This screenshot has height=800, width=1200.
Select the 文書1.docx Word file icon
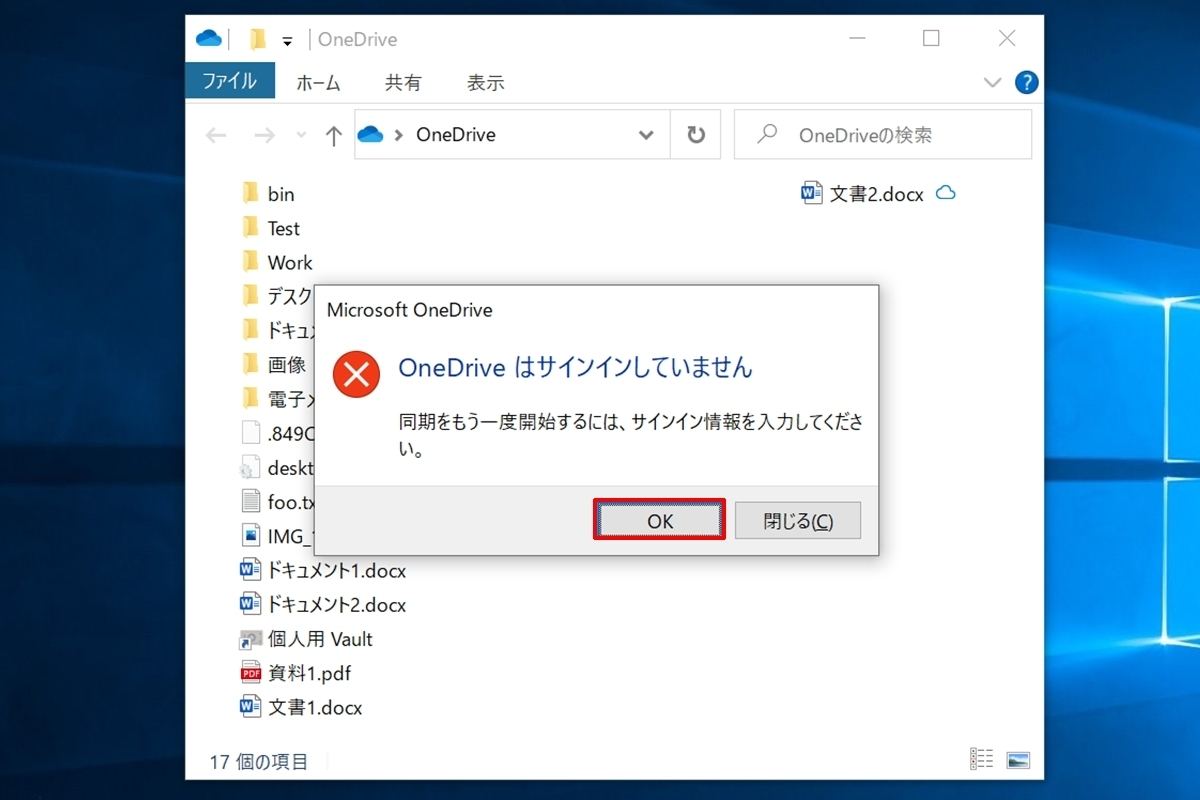(250, 707)
